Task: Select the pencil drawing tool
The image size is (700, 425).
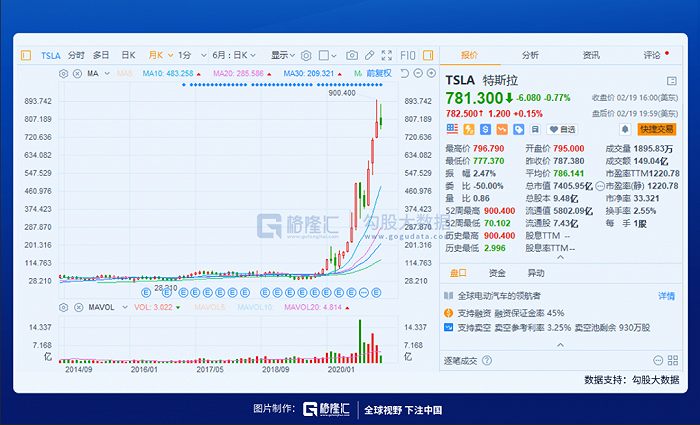Action: pyautogui.click(x=369, y=55)
